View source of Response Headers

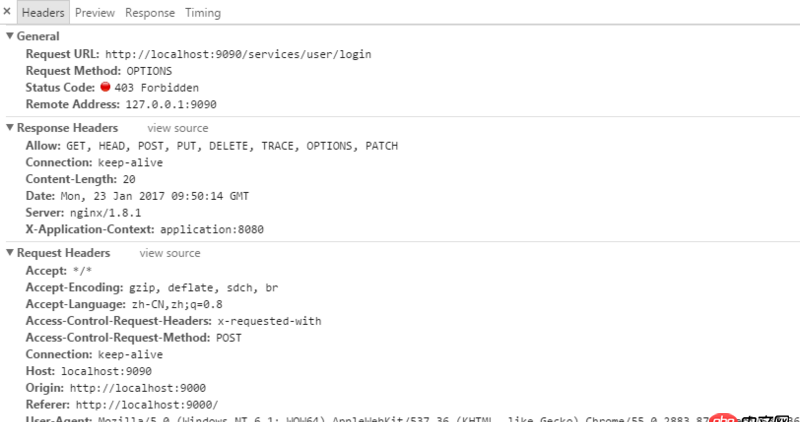[x=178, y=128]
